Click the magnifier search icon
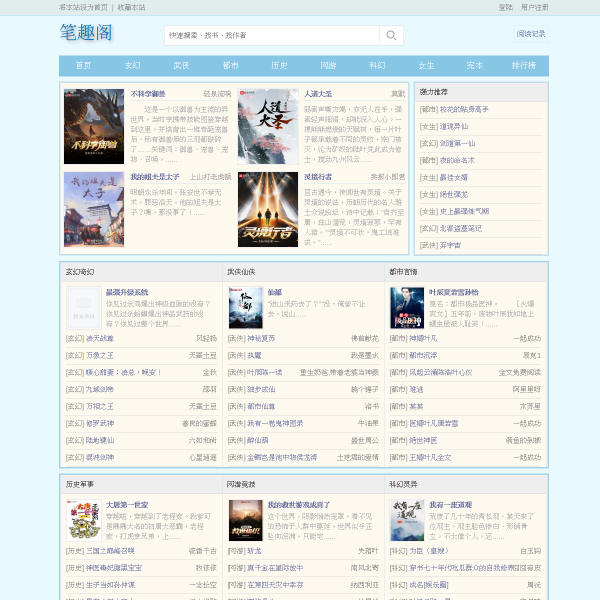The height and width of the screenshot is (600, 600). click(391, 35)
